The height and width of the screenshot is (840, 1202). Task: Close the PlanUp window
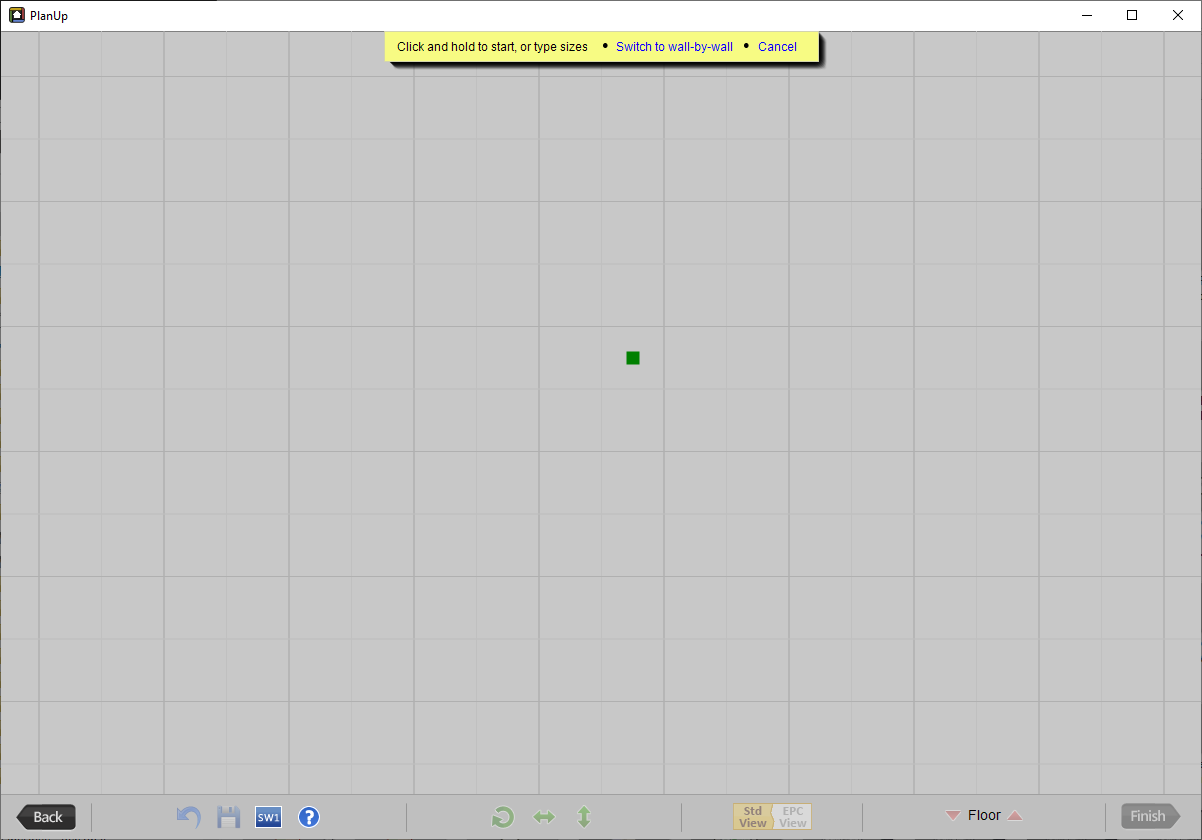(1178, 15)
